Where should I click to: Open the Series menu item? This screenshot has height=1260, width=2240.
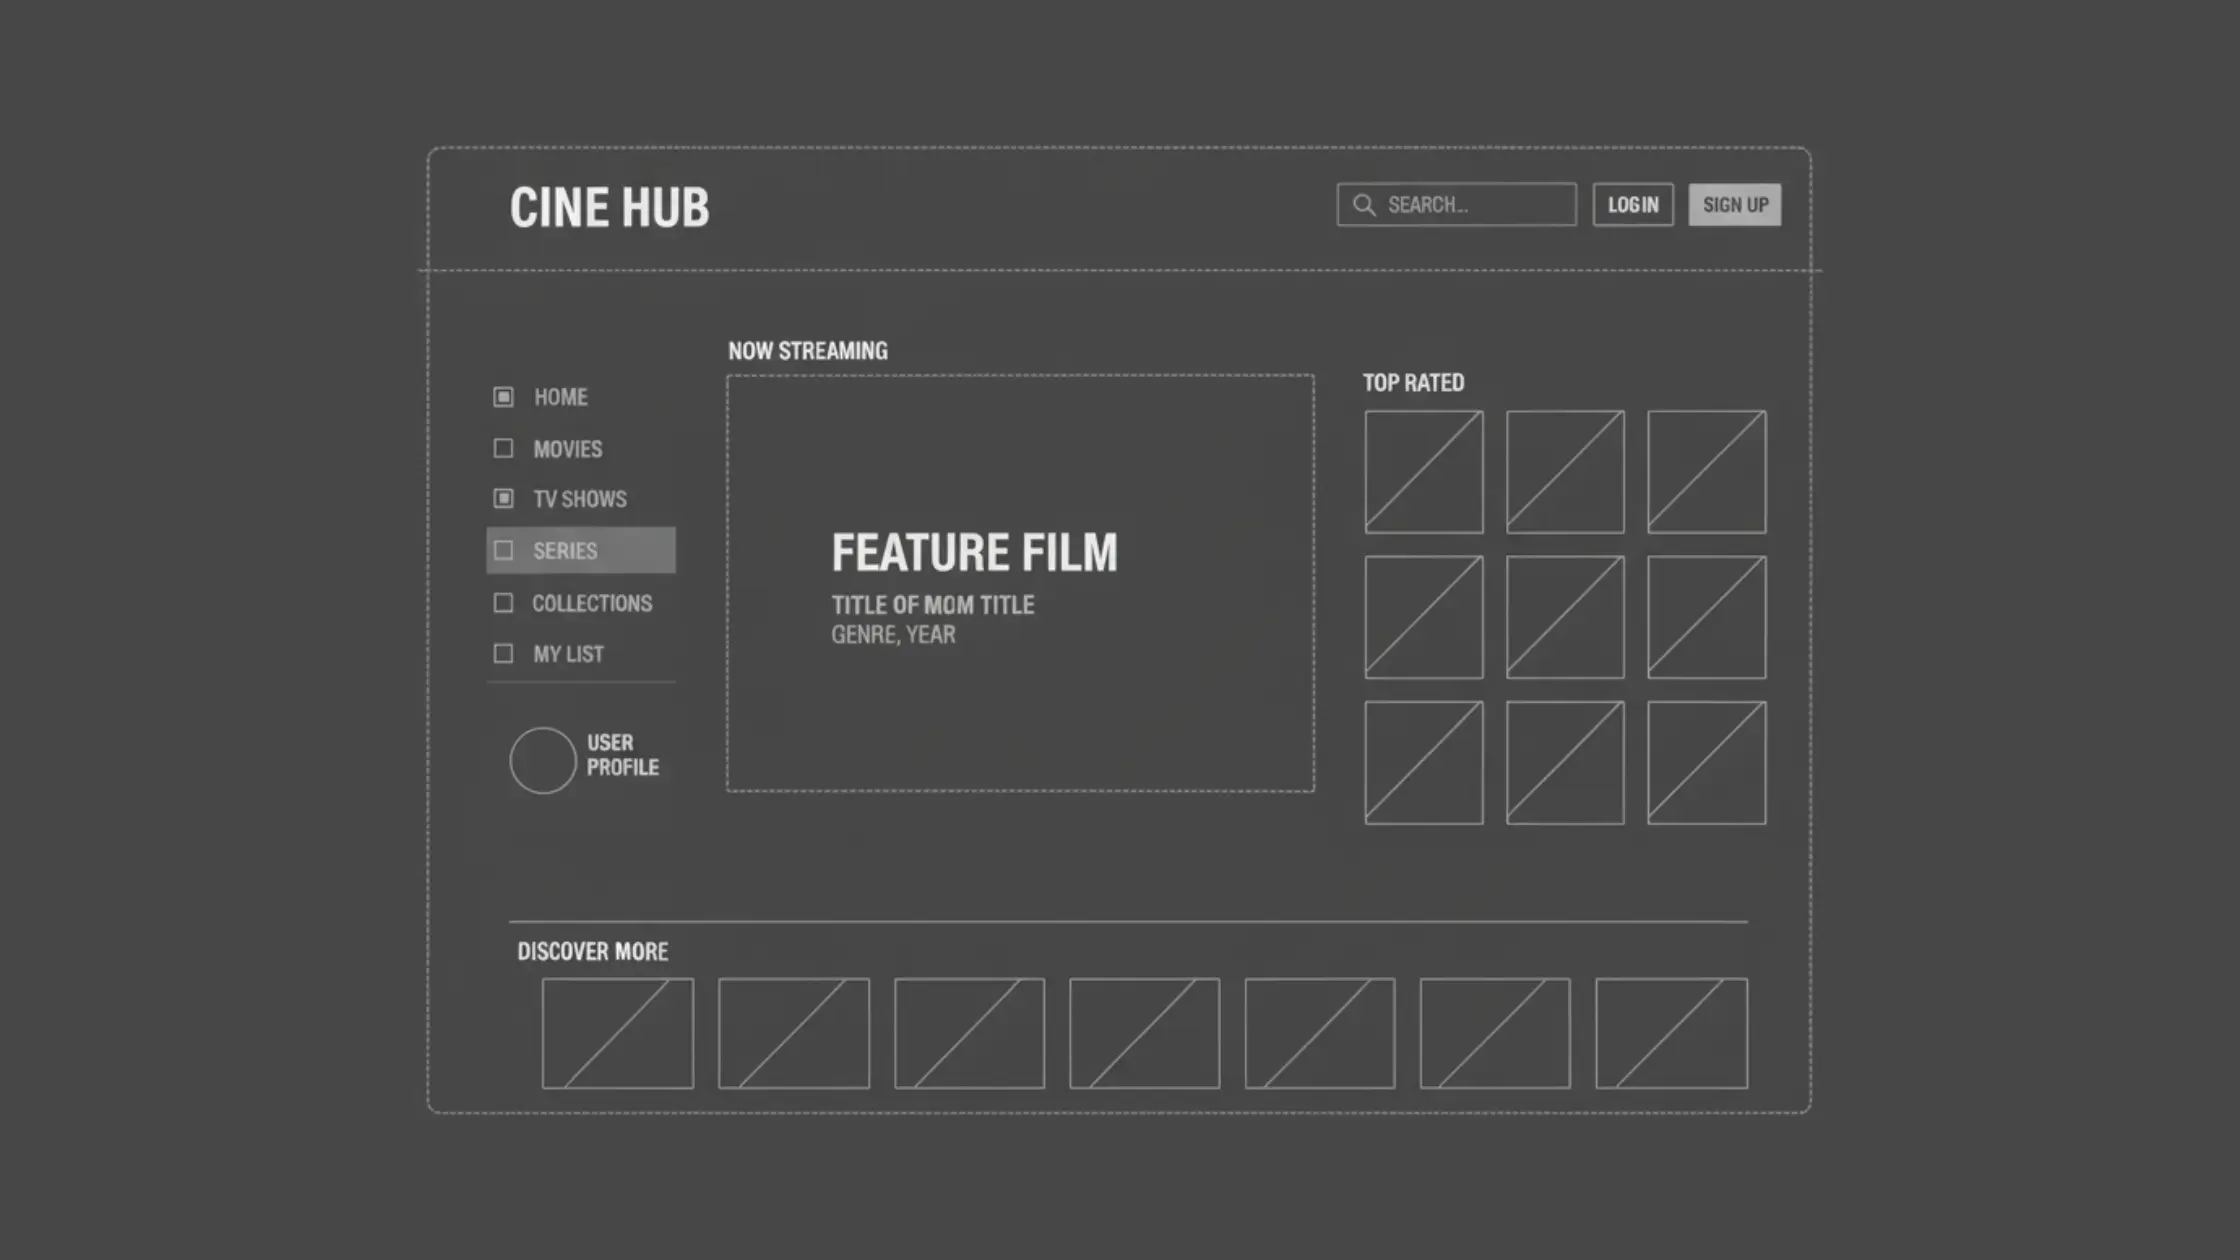coord(580,550)
